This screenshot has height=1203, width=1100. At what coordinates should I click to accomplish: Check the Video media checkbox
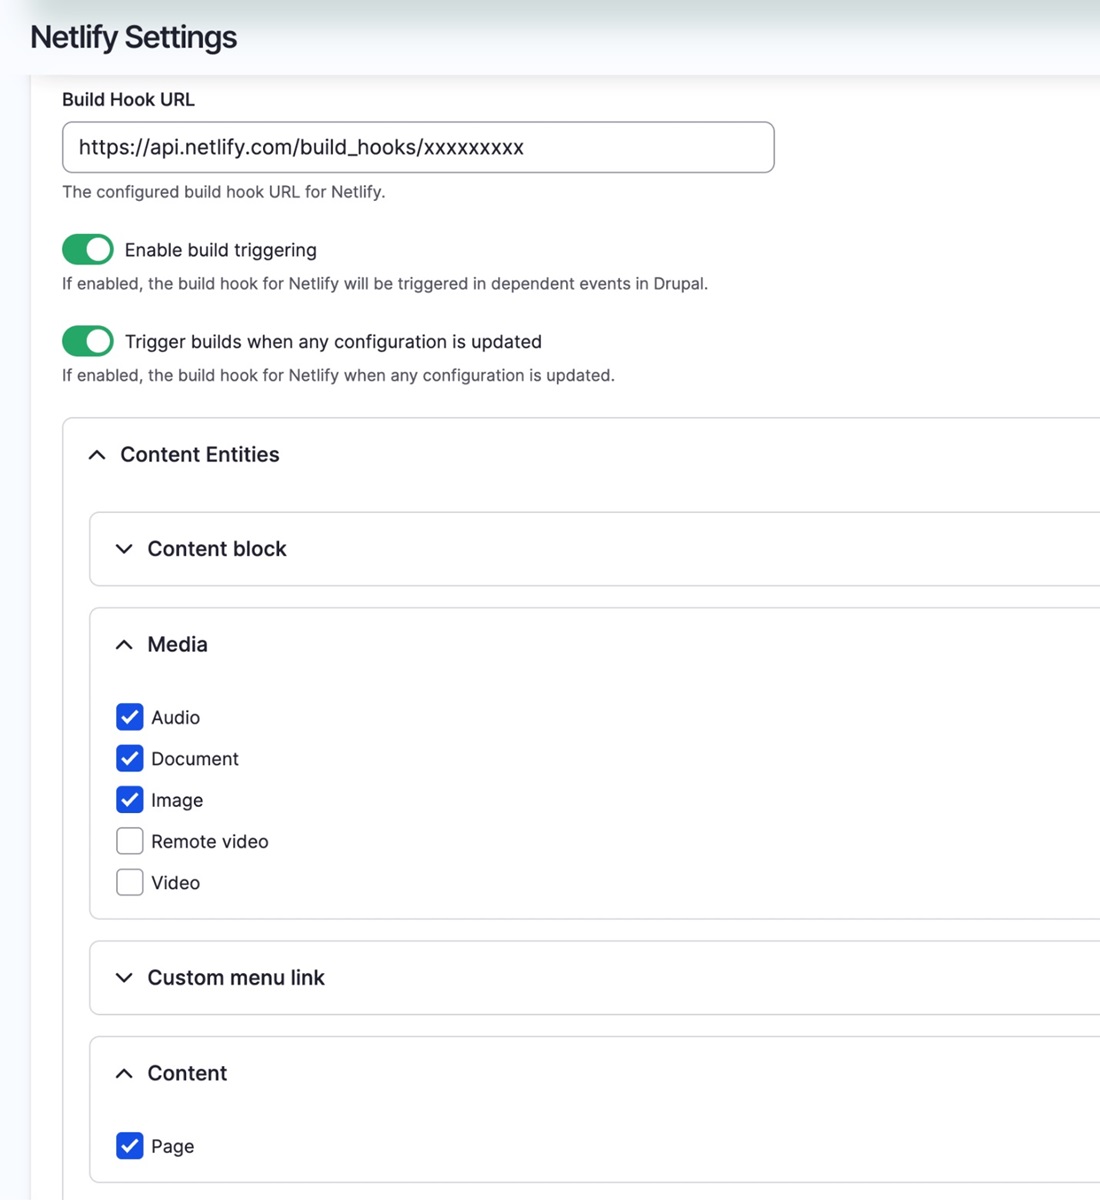(129, 882)
